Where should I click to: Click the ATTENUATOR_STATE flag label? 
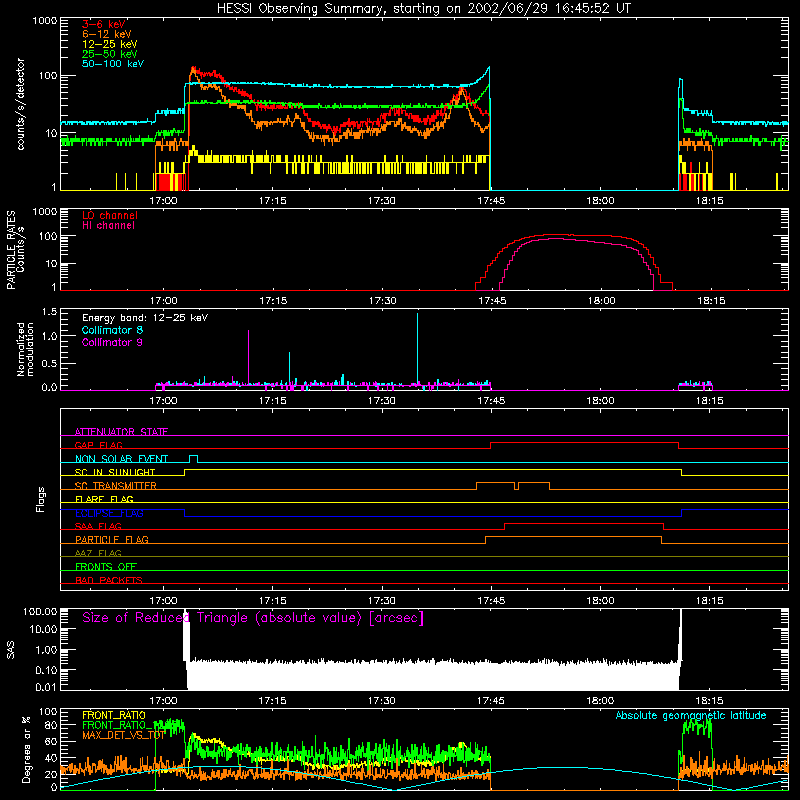pyautogui.click(x=121, y=432)
